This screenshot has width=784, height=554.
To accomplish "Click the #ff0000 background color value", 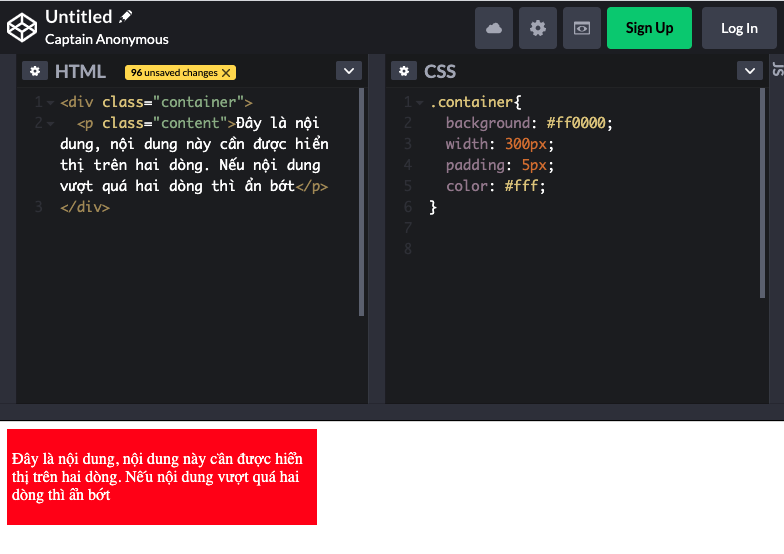I will [x=578, y=123].
